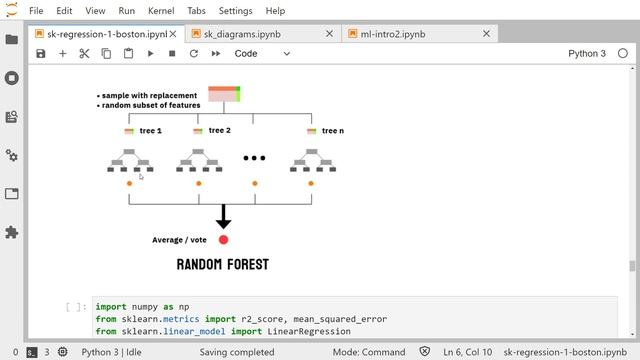The image size is (640, 360).
Task: Open the Tabs menu
Action: (196, 11)
